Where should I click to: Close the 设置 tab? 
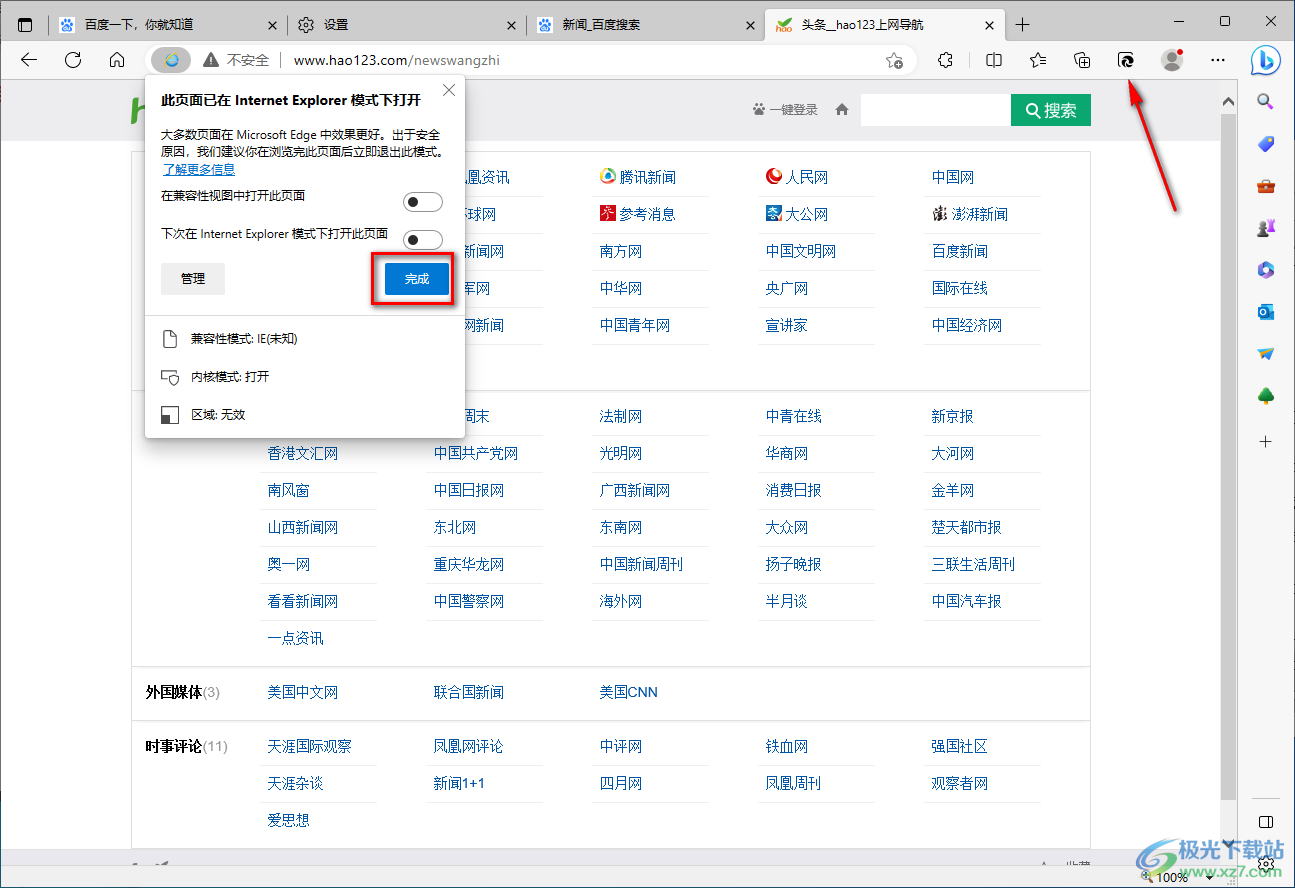tap(512, 25)
